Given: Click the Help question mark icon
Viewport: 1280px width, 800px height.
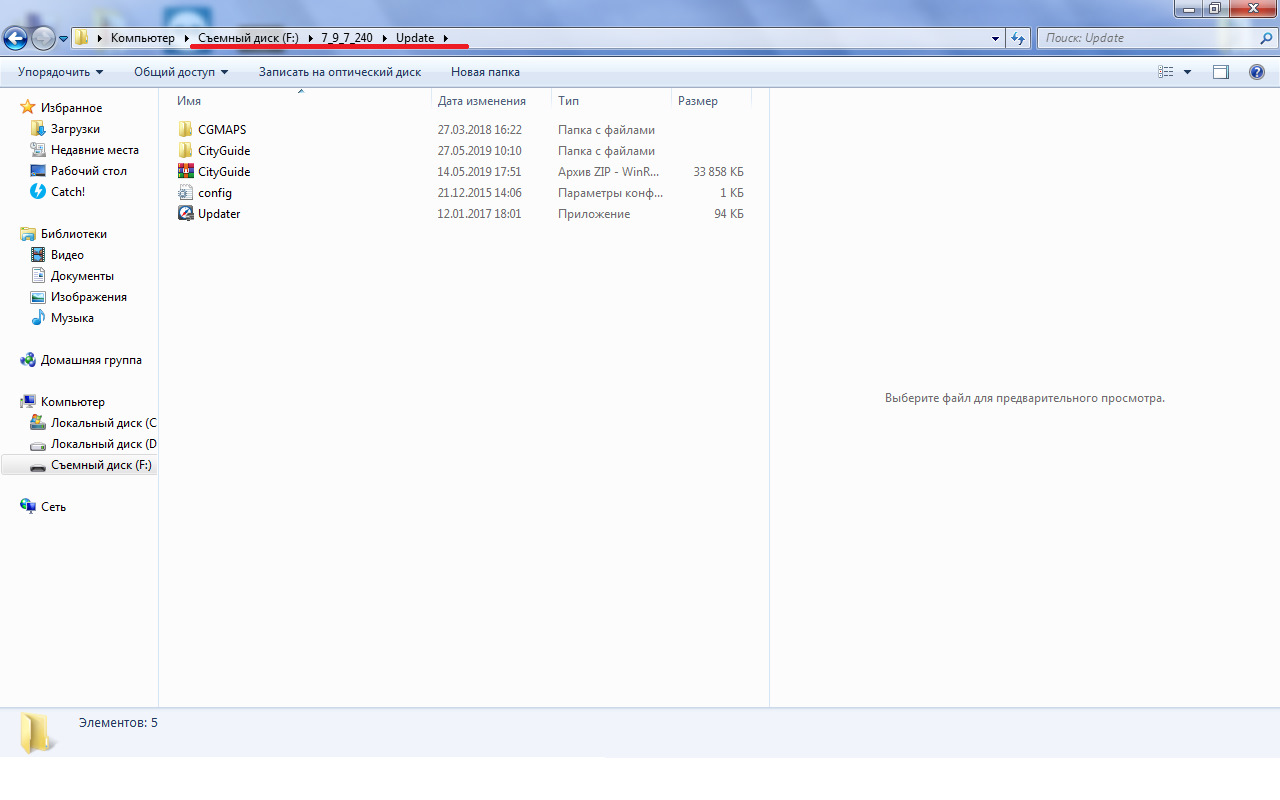Looking at the screenshot, I should tap(1257, 72).
